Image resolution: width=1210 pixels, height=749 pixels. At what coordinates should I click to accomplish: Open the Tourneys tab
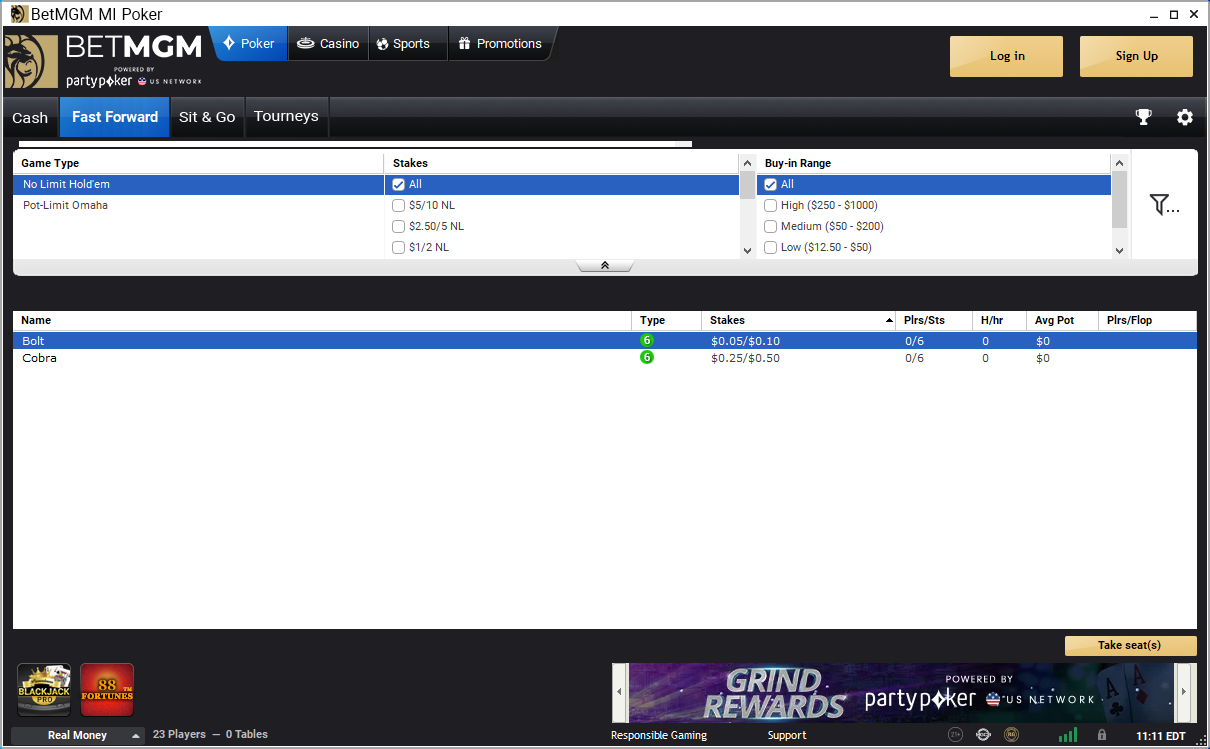tap(286, 117)
